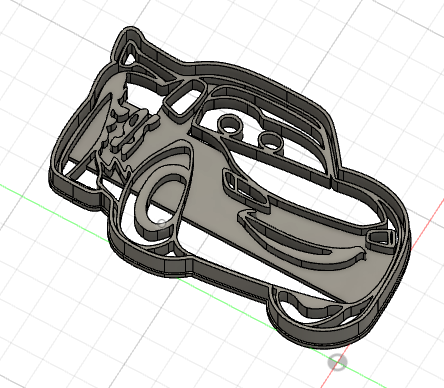The height and width of the screenshot is (388, 444).
Task: Select the left circular eye ring
Action: coord(230,124)
